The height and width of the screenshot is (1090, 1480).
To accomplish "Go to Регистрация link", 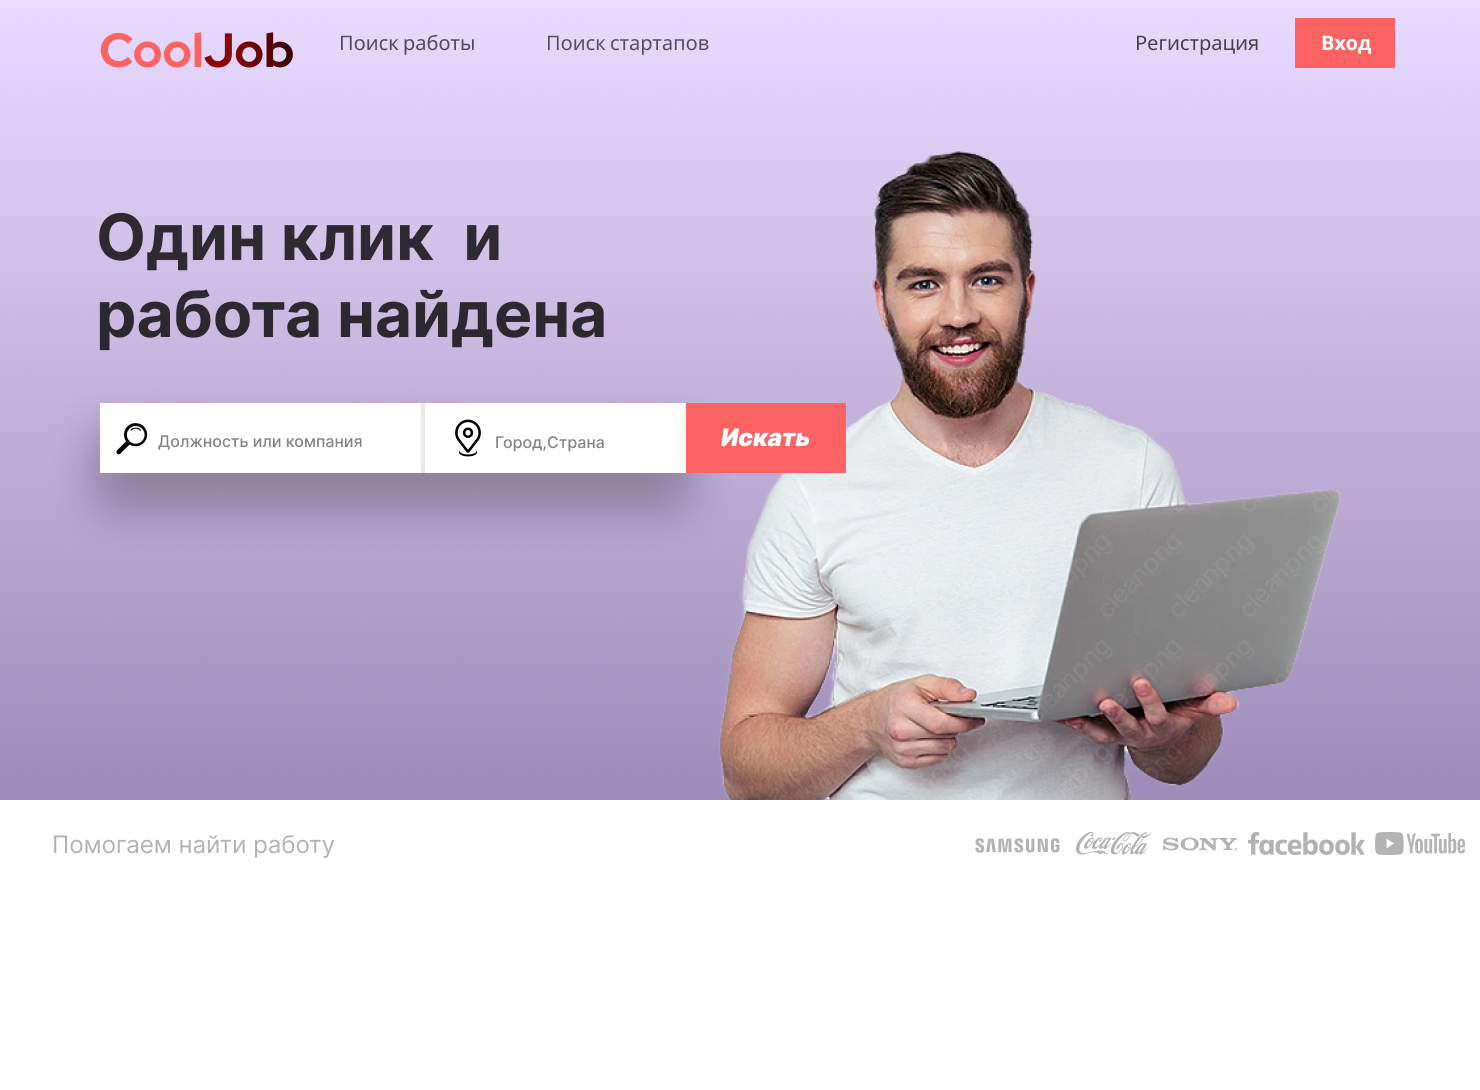I will click(1196, 43).
